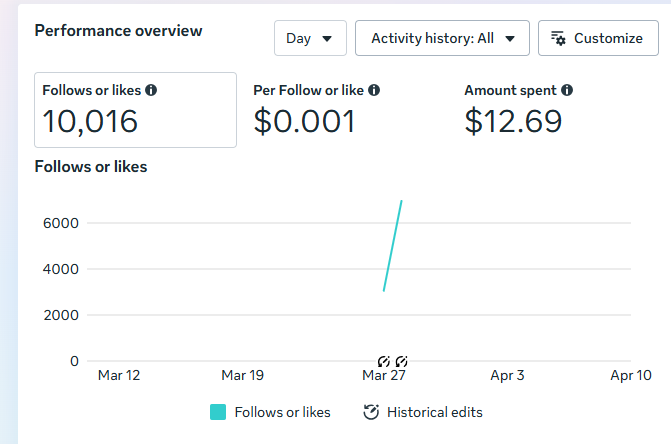Click second historical edit marker on chart

point(401,360)
